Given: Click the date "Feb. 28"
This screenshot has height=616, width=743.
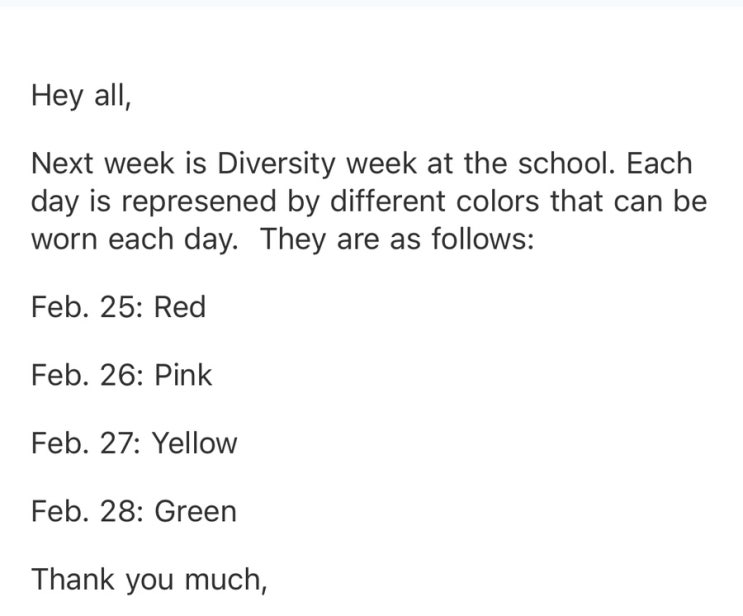Looking at the screenshot, I should click(x=85, y=511).
